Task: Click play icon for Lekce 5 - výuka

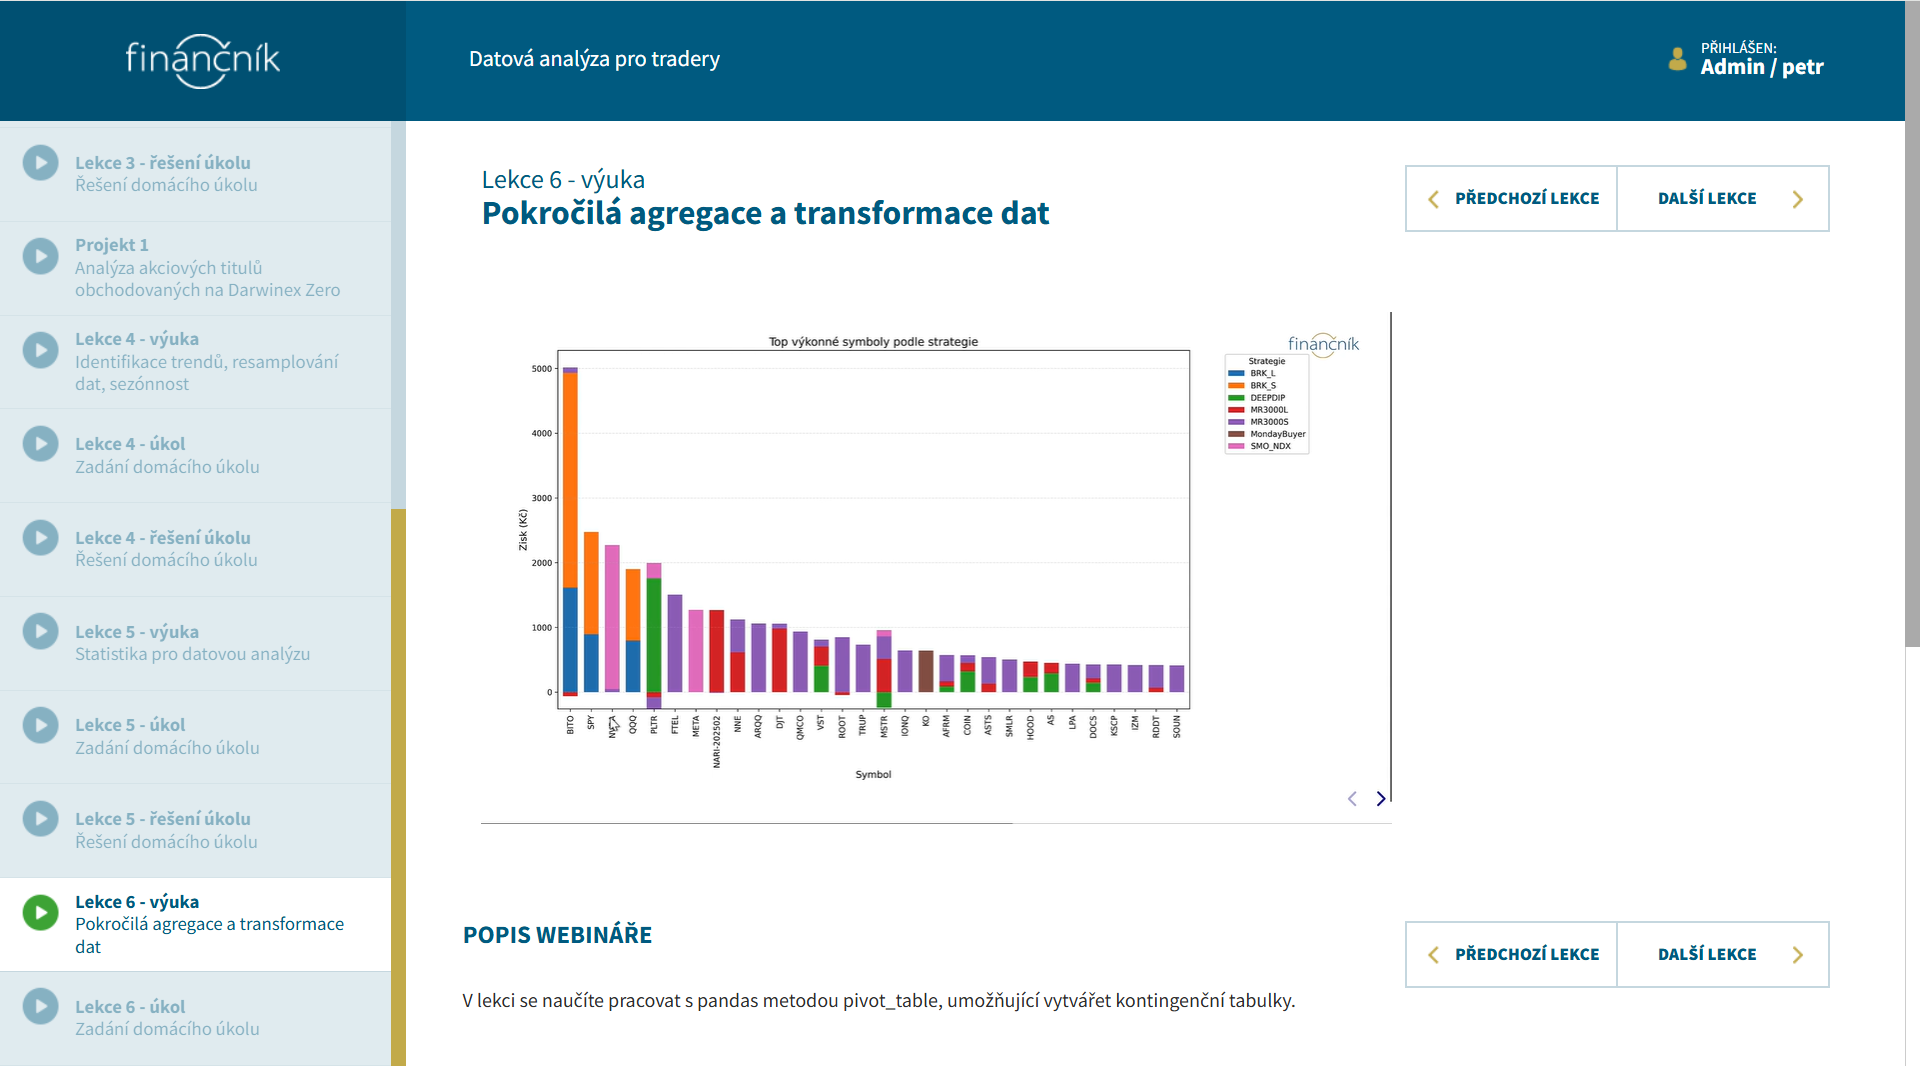Action: [x=41, y=631]
